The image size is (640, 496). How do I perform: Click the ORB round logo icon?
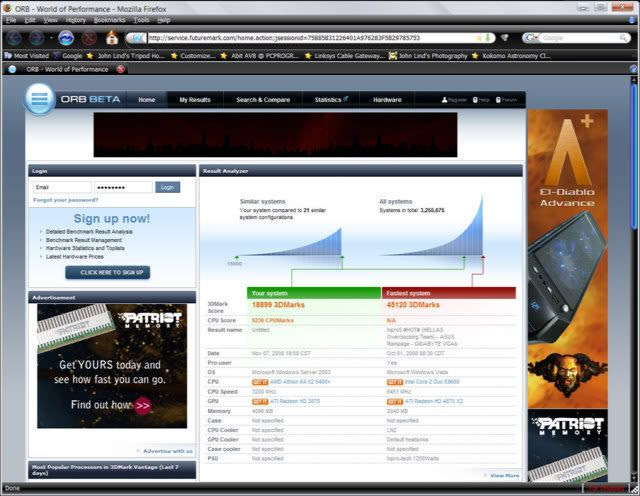[39, 99]
